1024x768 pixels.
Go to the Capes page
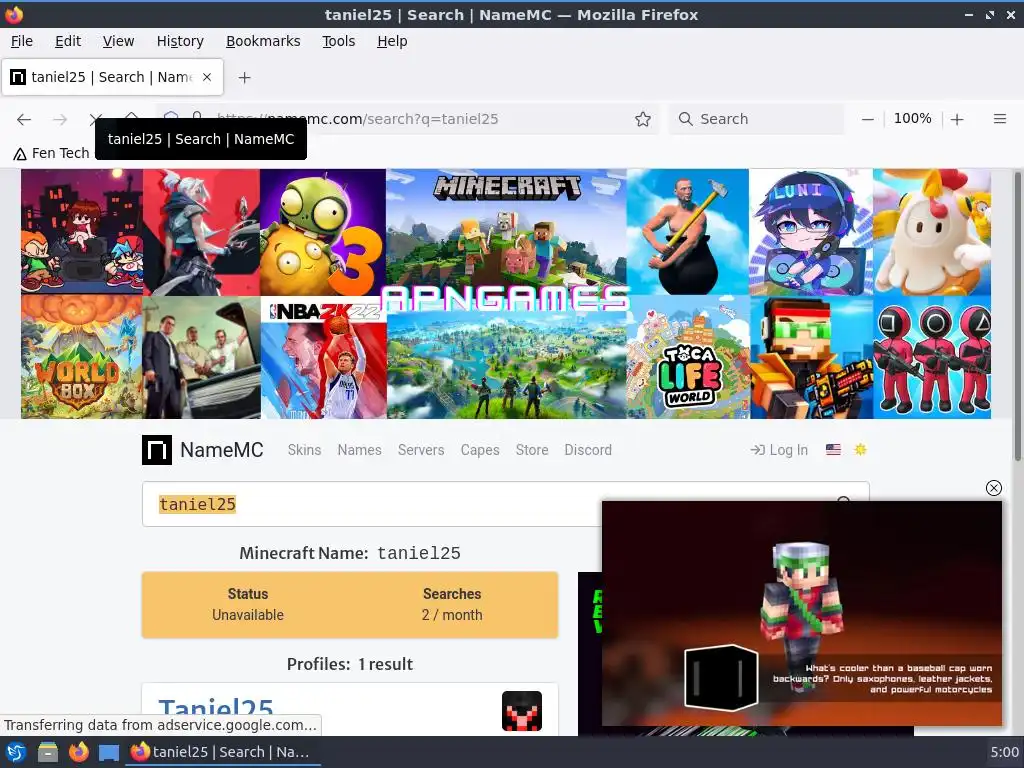(x=480, y=450)
